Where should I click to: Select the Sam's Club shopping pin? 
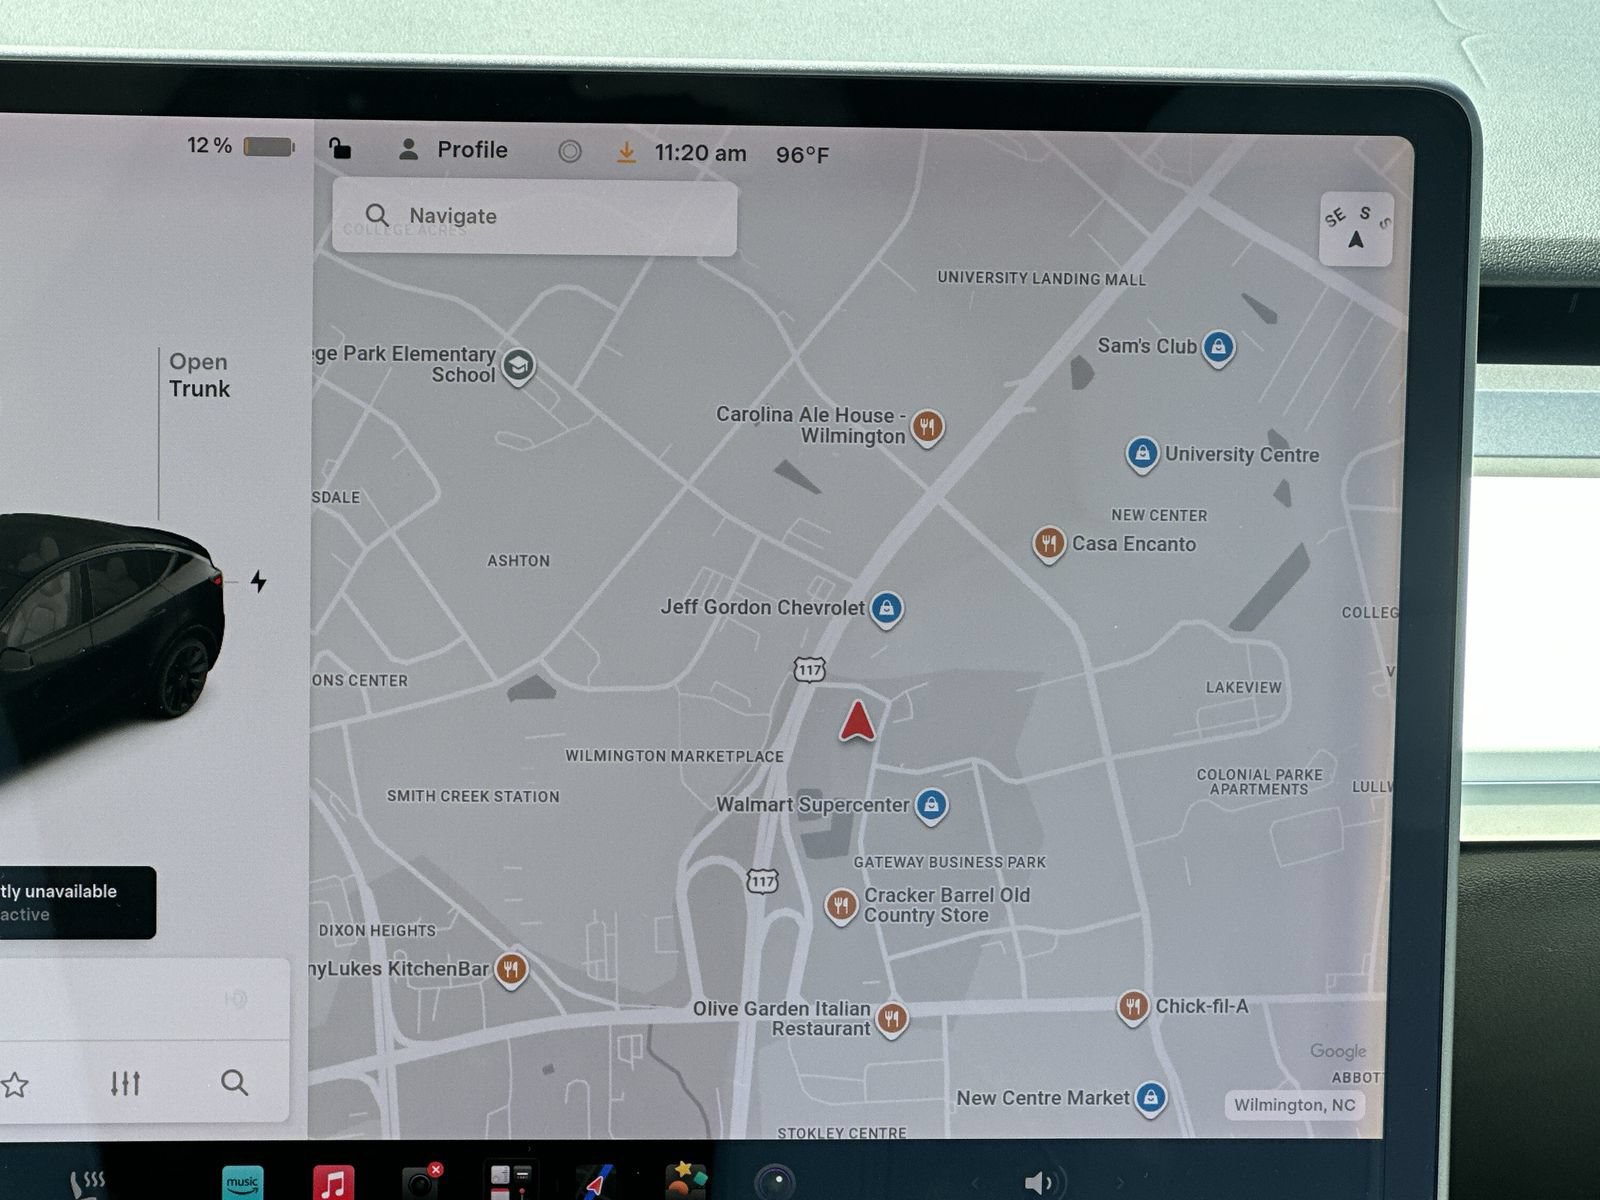click(x=1218, y=347)
